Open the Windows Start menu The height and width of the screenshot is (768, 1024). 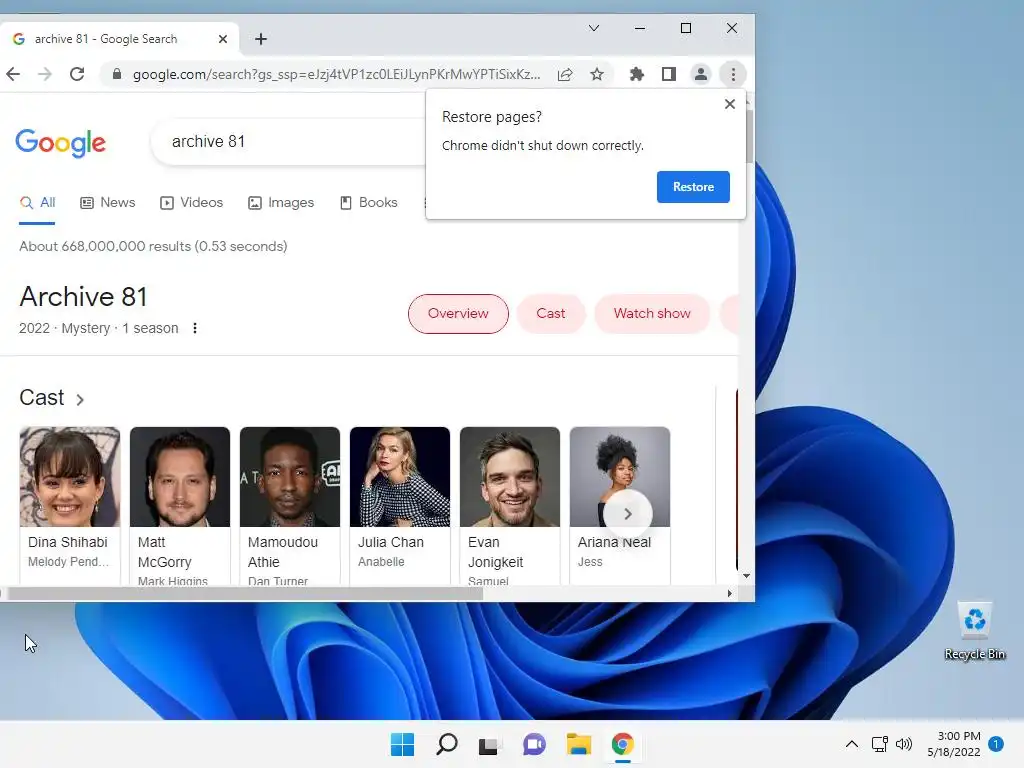click(x=402, y=744)
